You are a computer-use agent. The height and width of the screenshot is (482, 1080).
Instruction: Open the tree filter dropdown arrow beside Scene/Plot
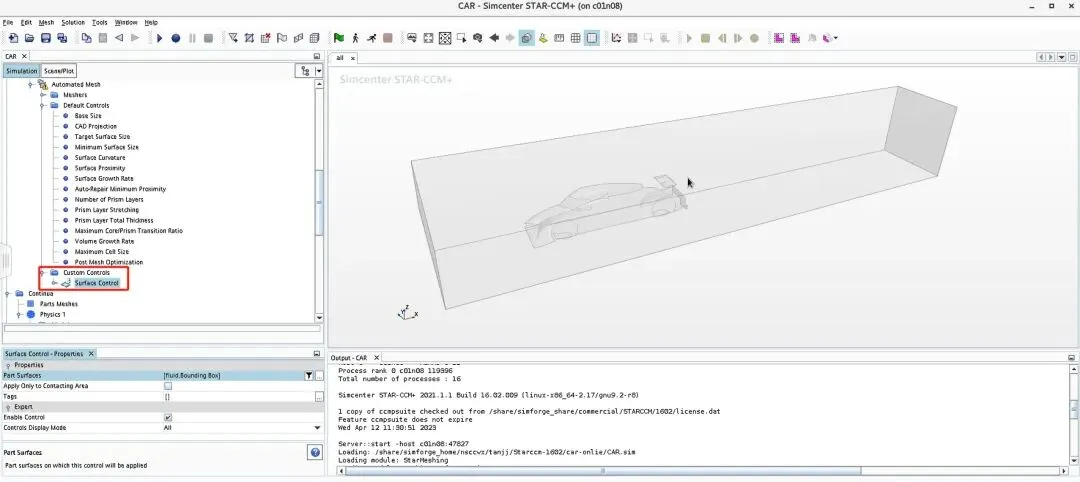[x=319, y=71]
